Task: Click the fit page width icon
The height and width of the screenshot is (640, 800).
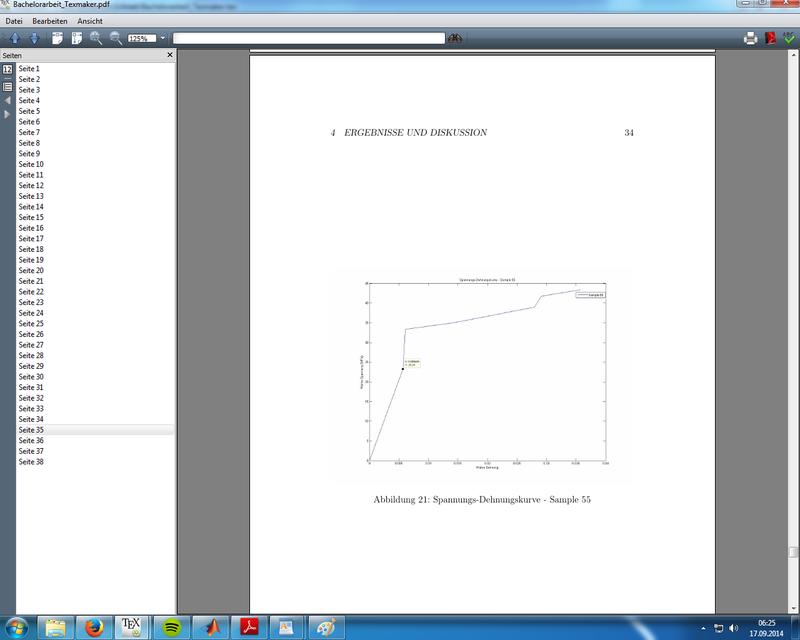Action: coord(57,39)
